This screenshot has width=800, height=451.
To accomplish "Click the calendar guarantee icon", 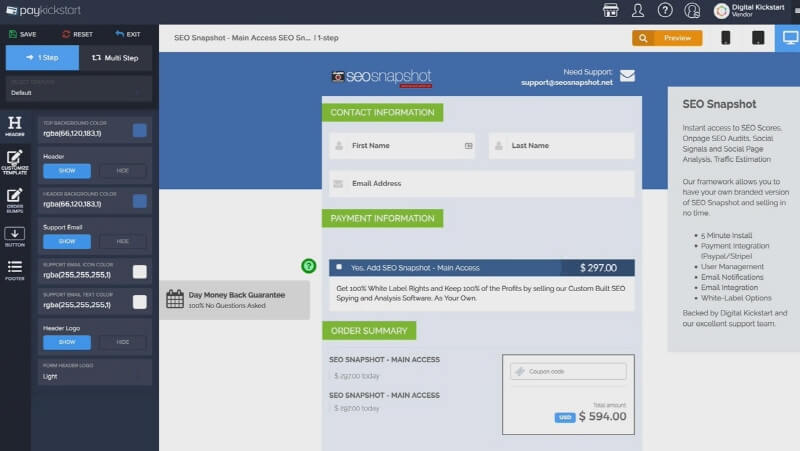I will (174, 299).
